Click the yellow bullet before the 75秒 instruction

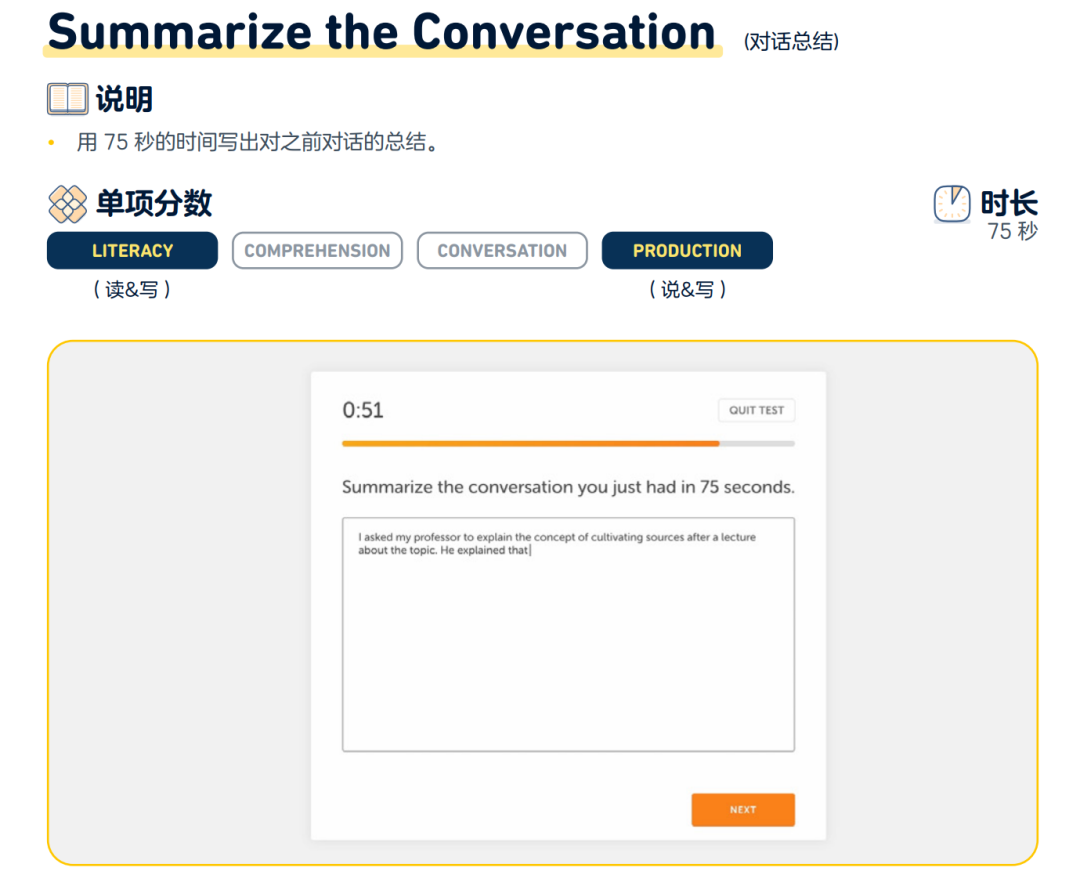click(x=50, y=141)
